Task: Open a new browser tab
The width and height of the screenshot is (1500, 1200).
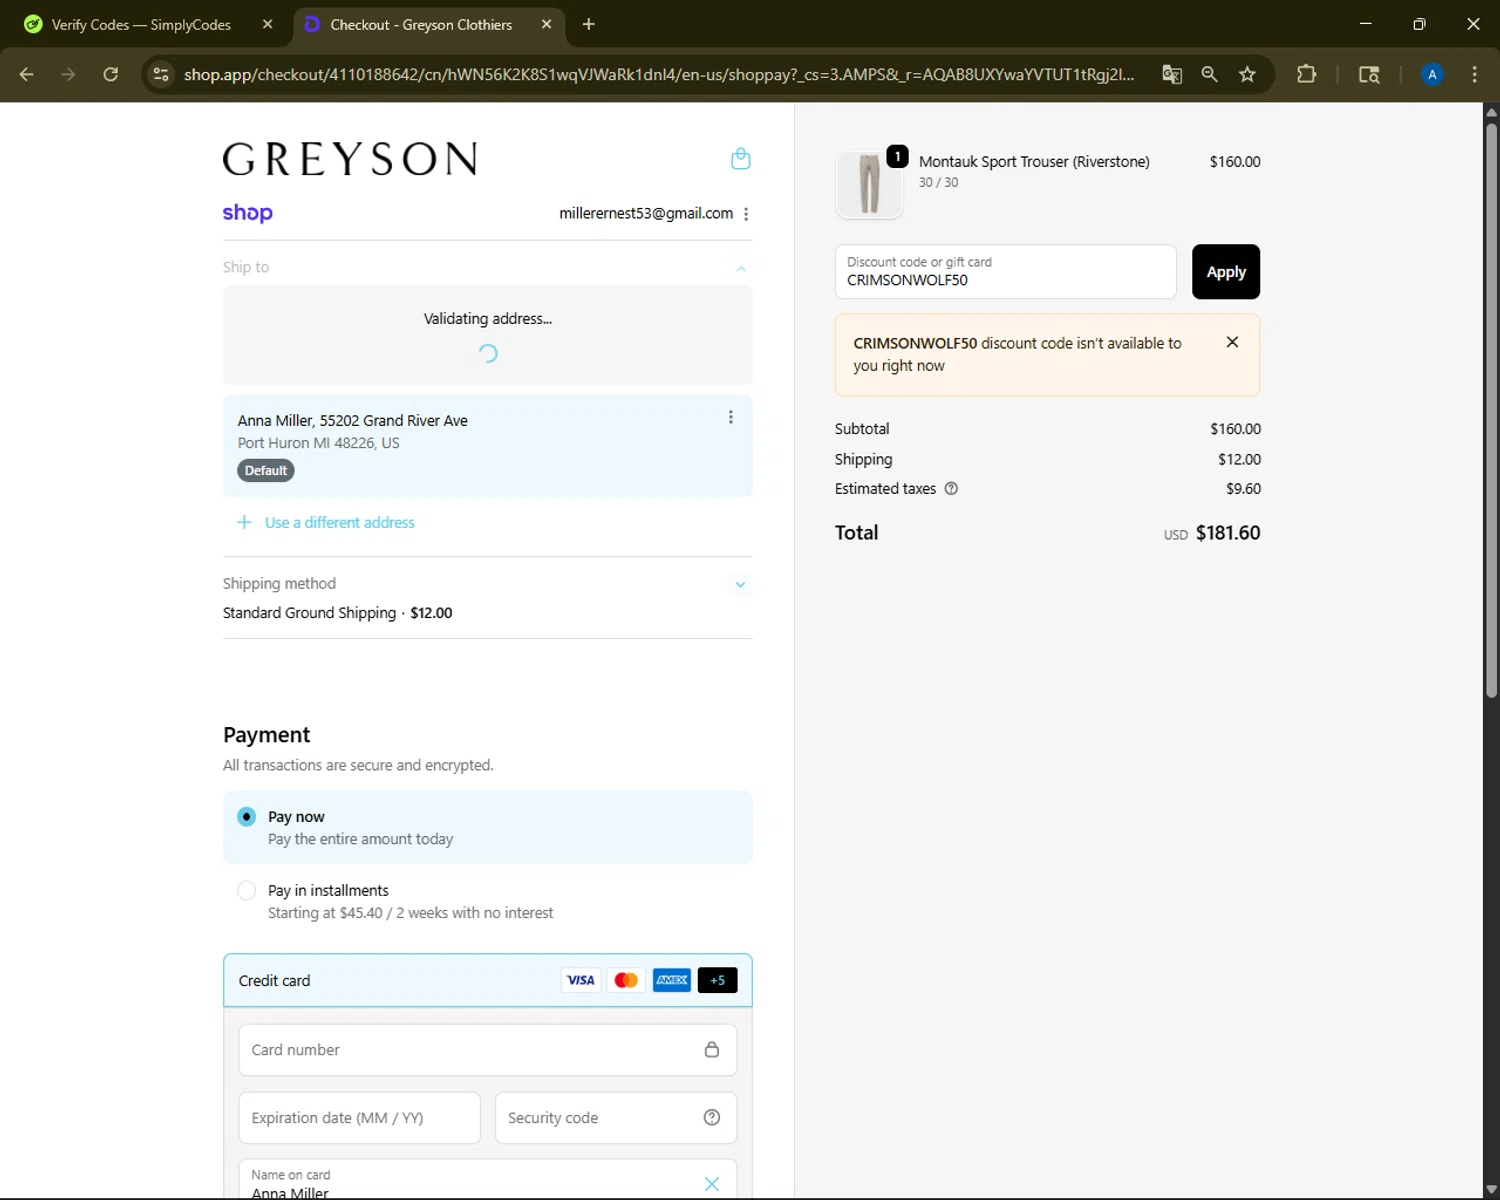Action: [x=589, y=25]
